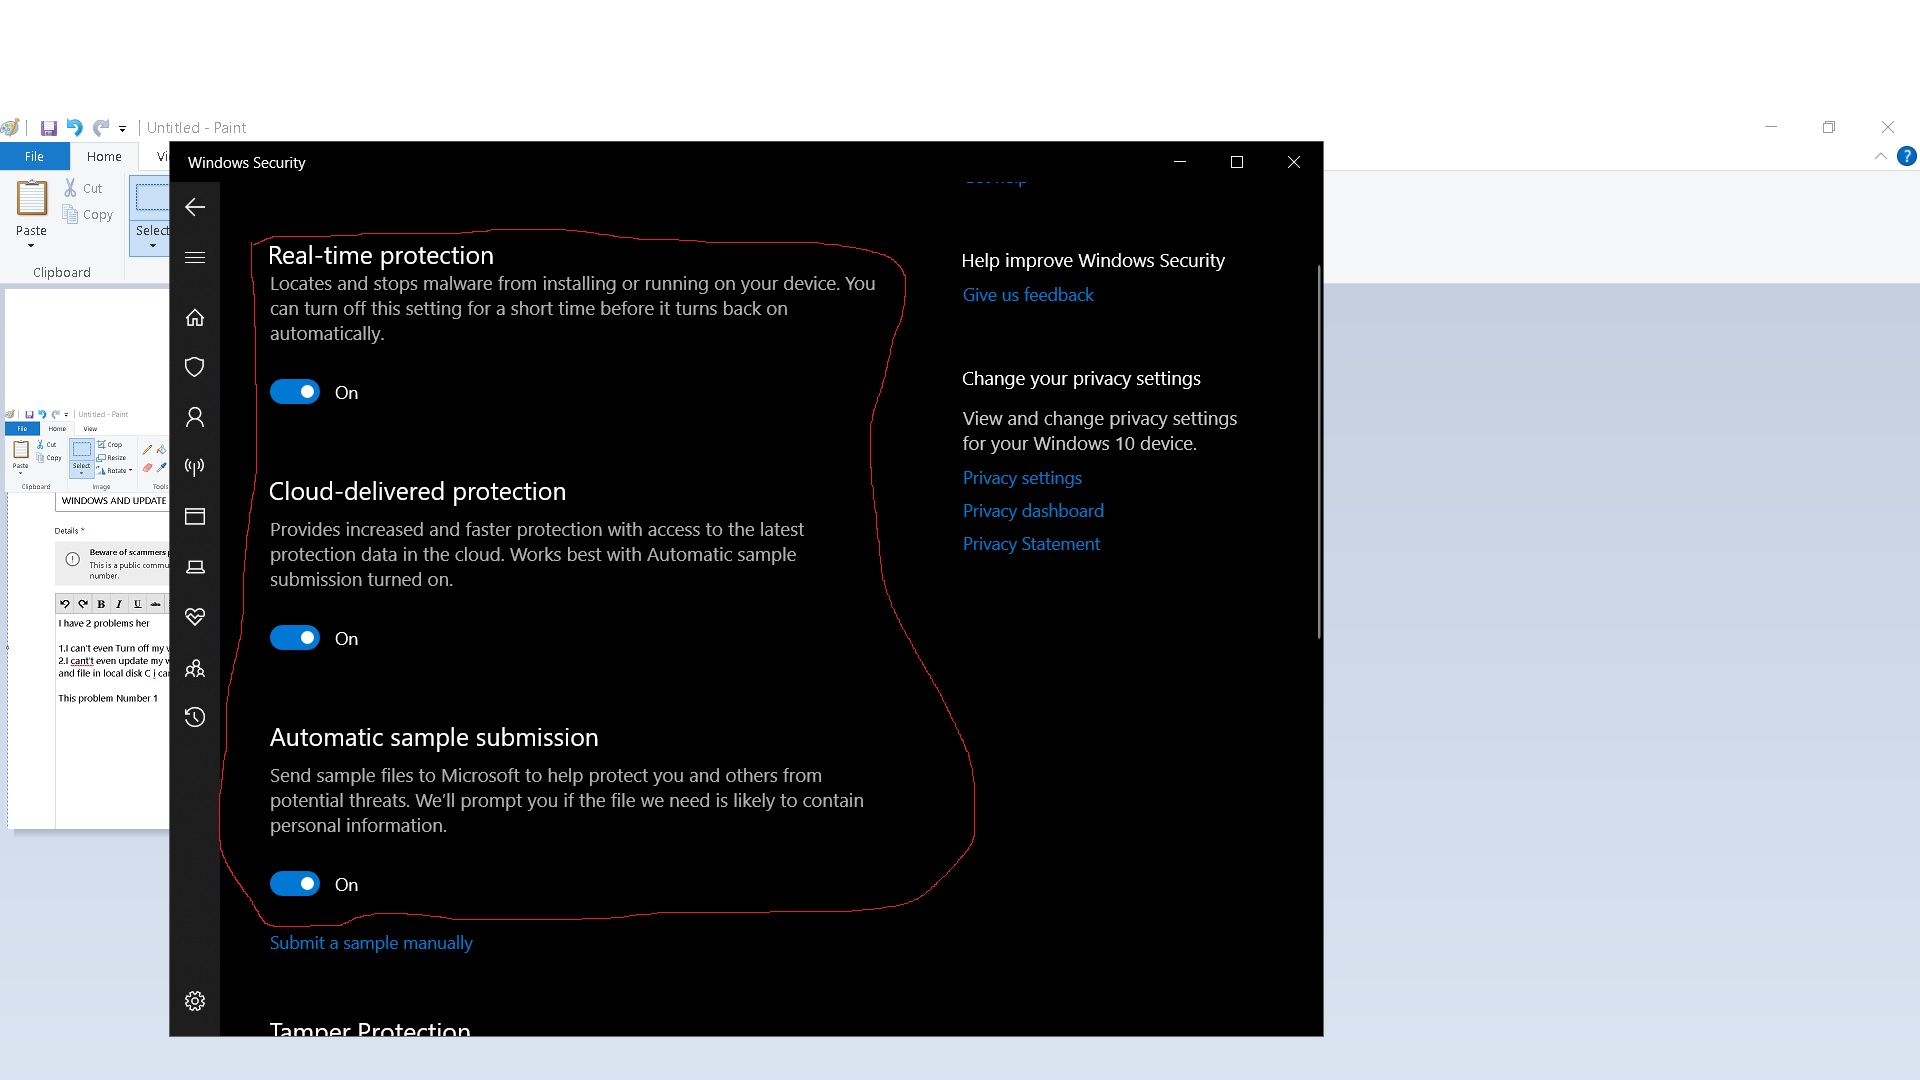Viewport: 1920px width, 1080px height.
Task: Click the Save icon in Paint
Action: [48, 128]
